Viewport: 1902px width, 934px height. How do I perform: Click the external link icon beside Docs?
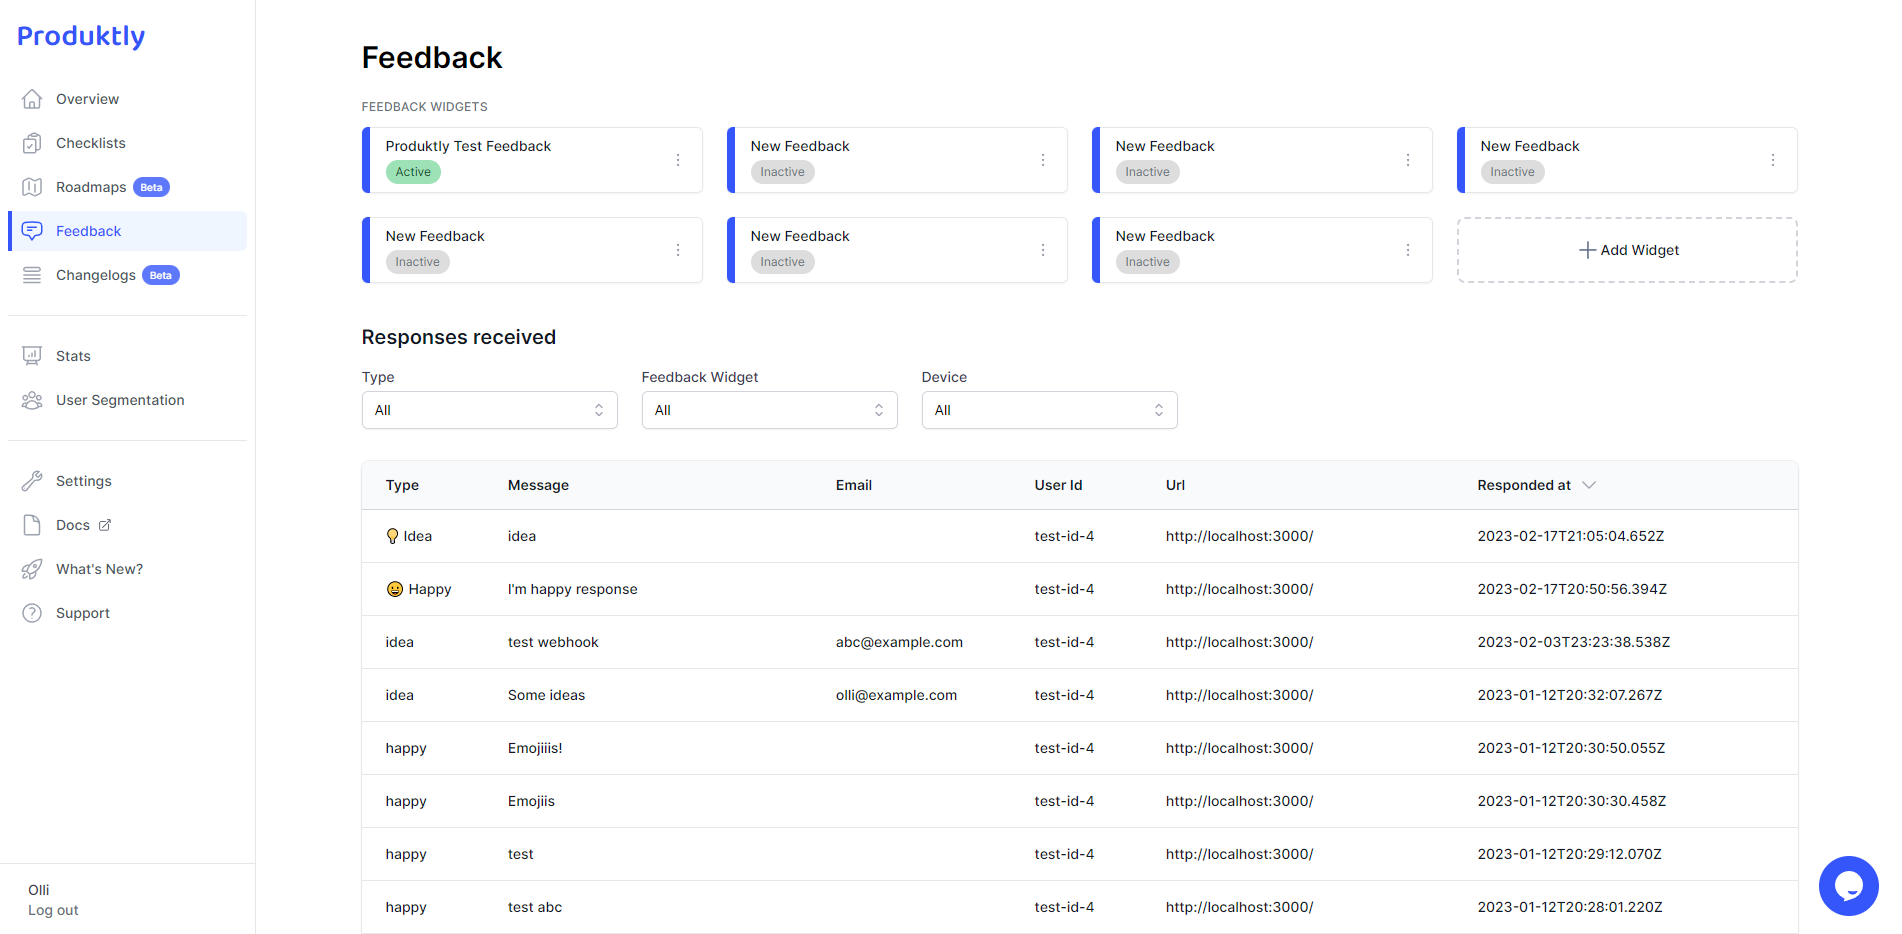point(105,525)
